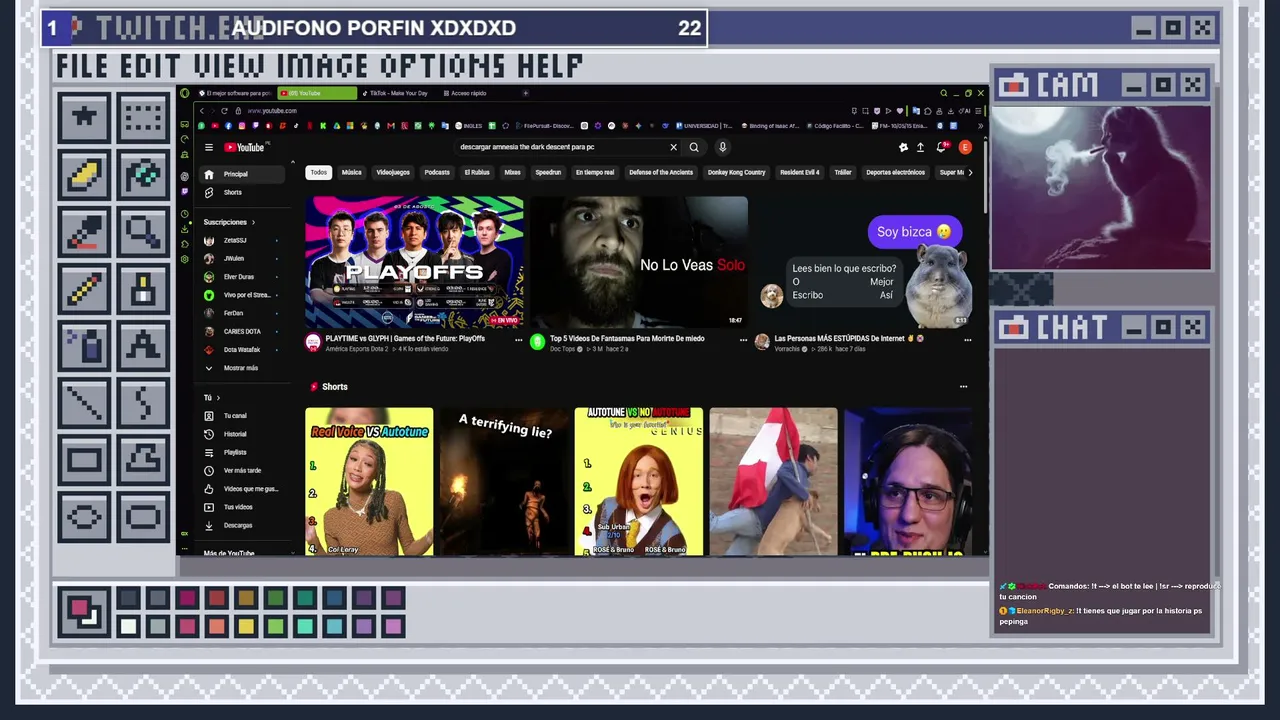Switch to the Acceso rápido browser tab
Image resolution: width=1280 pixels, height=720 pixels.
[469, 93]
